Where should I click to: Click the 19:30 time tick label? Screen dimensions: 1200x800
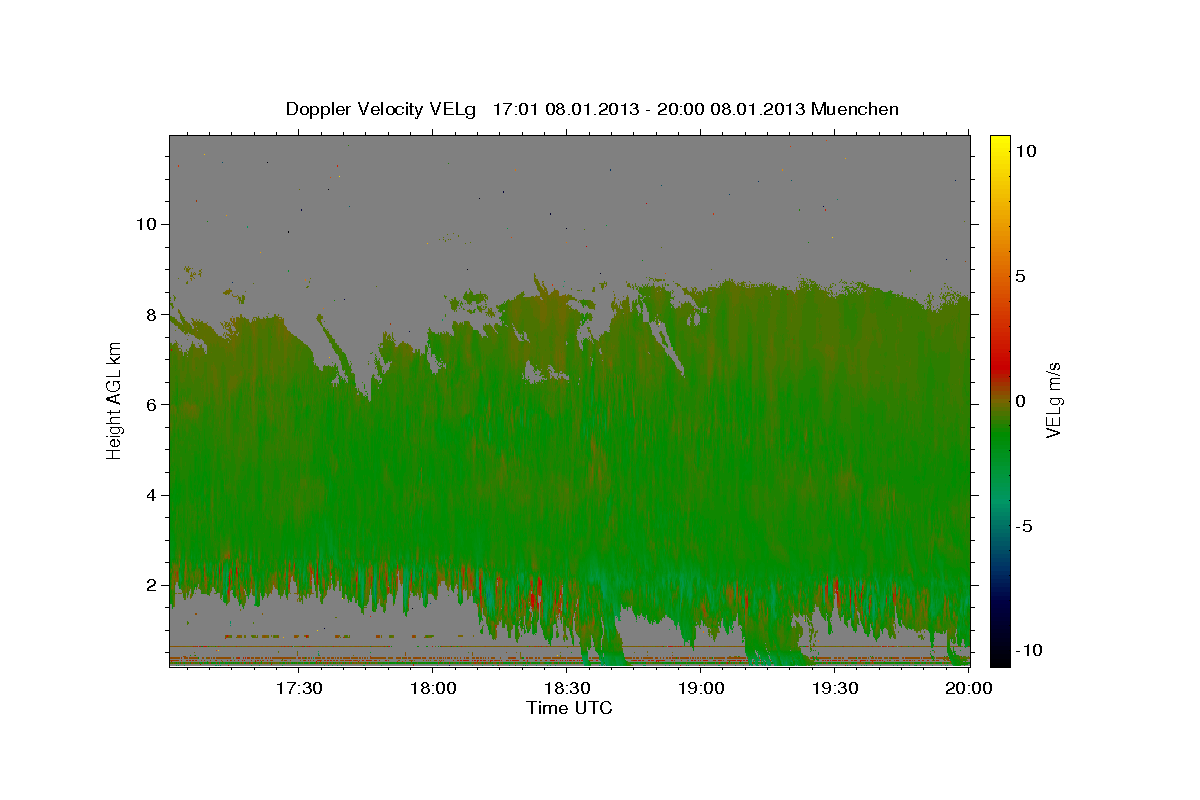[835, 688]
